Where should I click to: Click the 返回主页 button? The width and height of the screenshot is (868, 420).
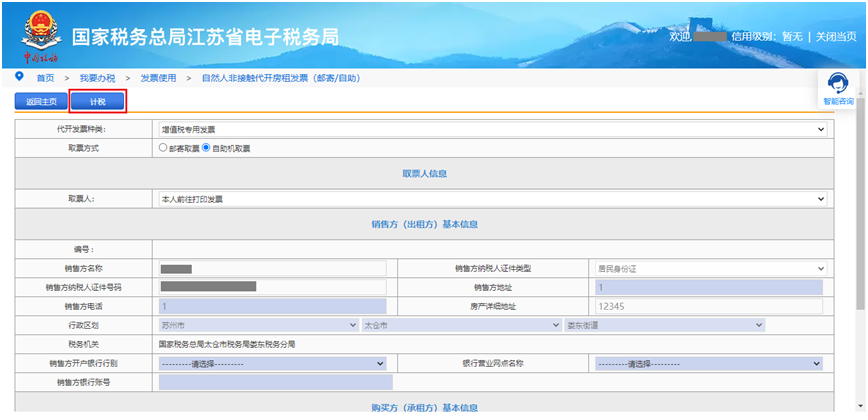(x=41, y=101)
